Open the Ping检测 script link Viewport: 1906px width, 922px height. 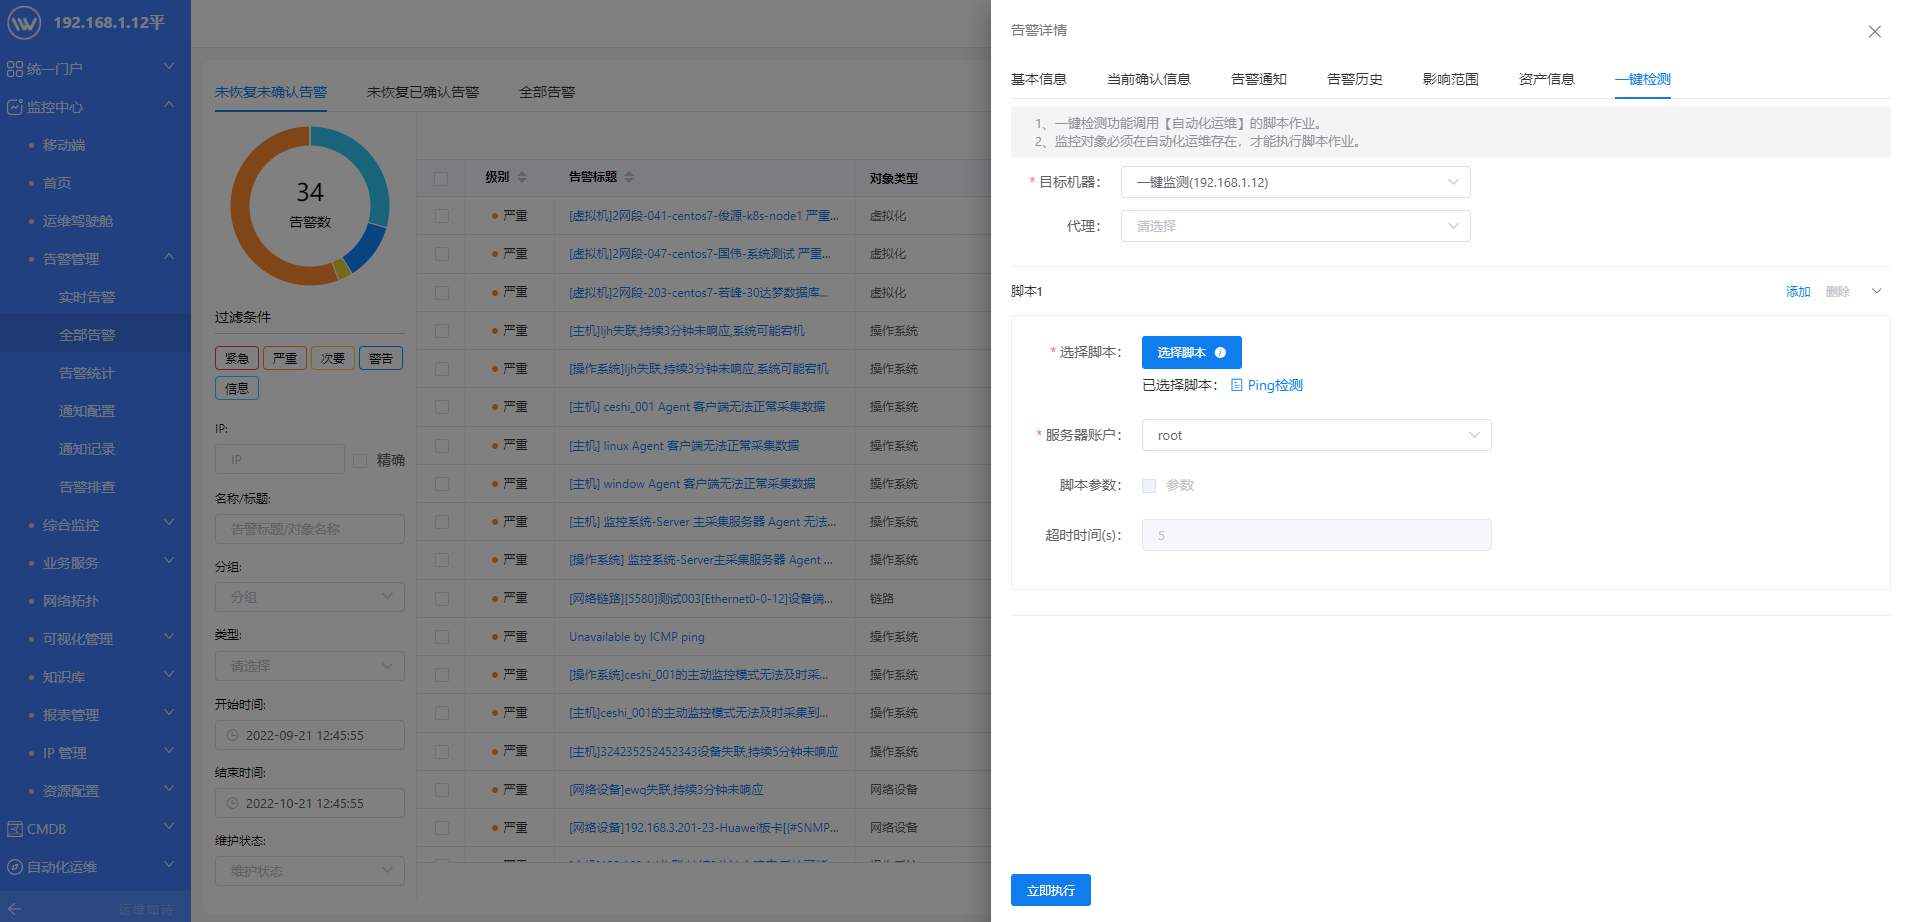pos(1275,385)
